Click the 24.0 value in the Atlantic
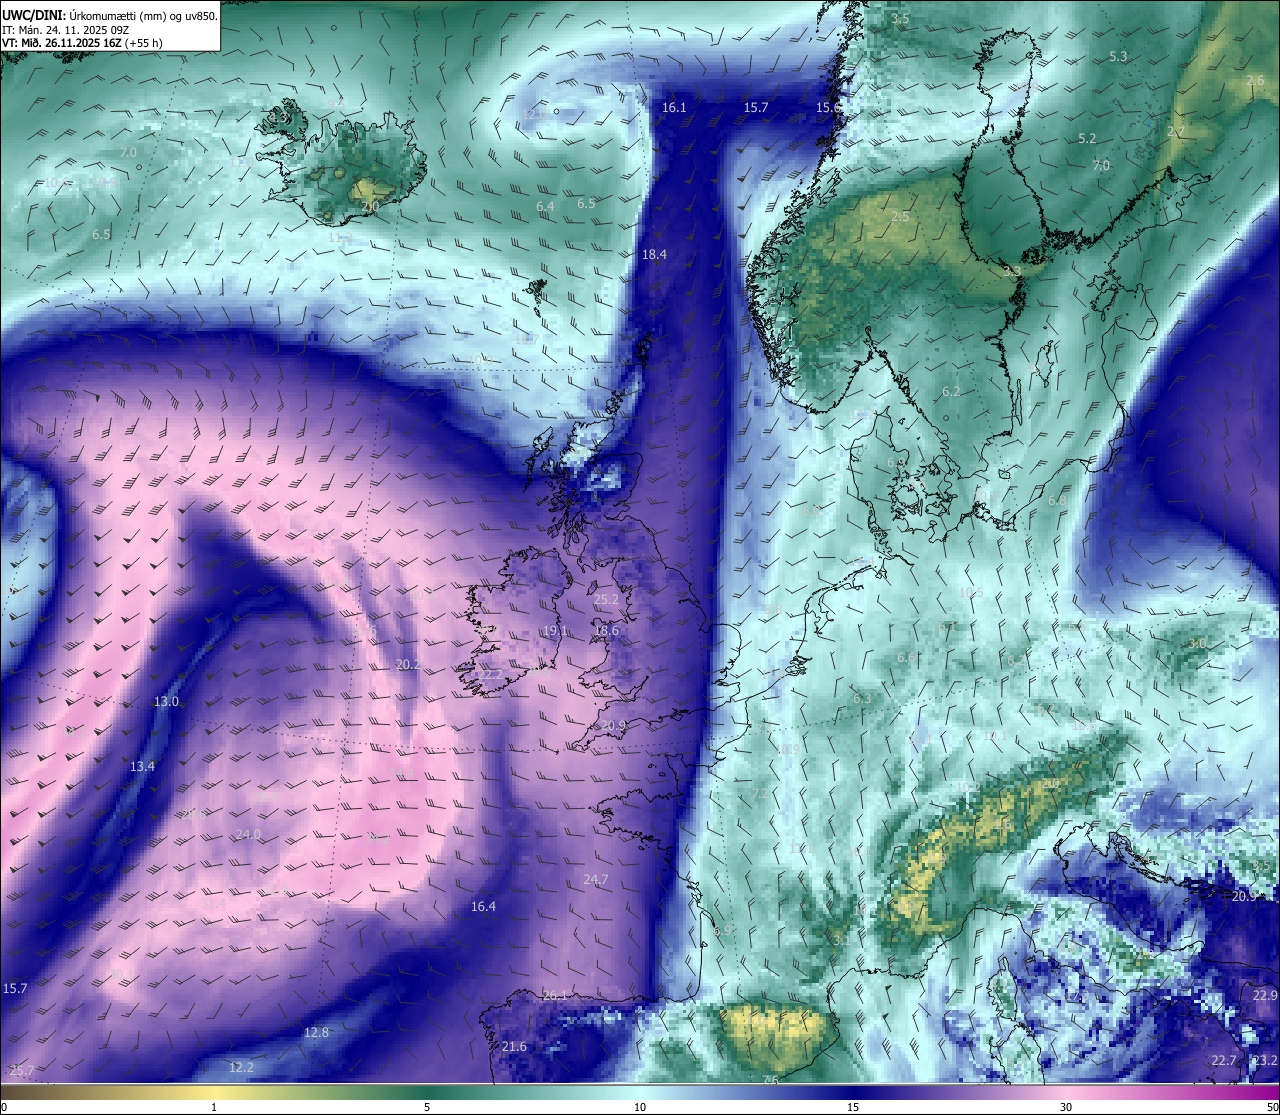This screenshot has width=1280, height=1115. [x=248, y=834]
